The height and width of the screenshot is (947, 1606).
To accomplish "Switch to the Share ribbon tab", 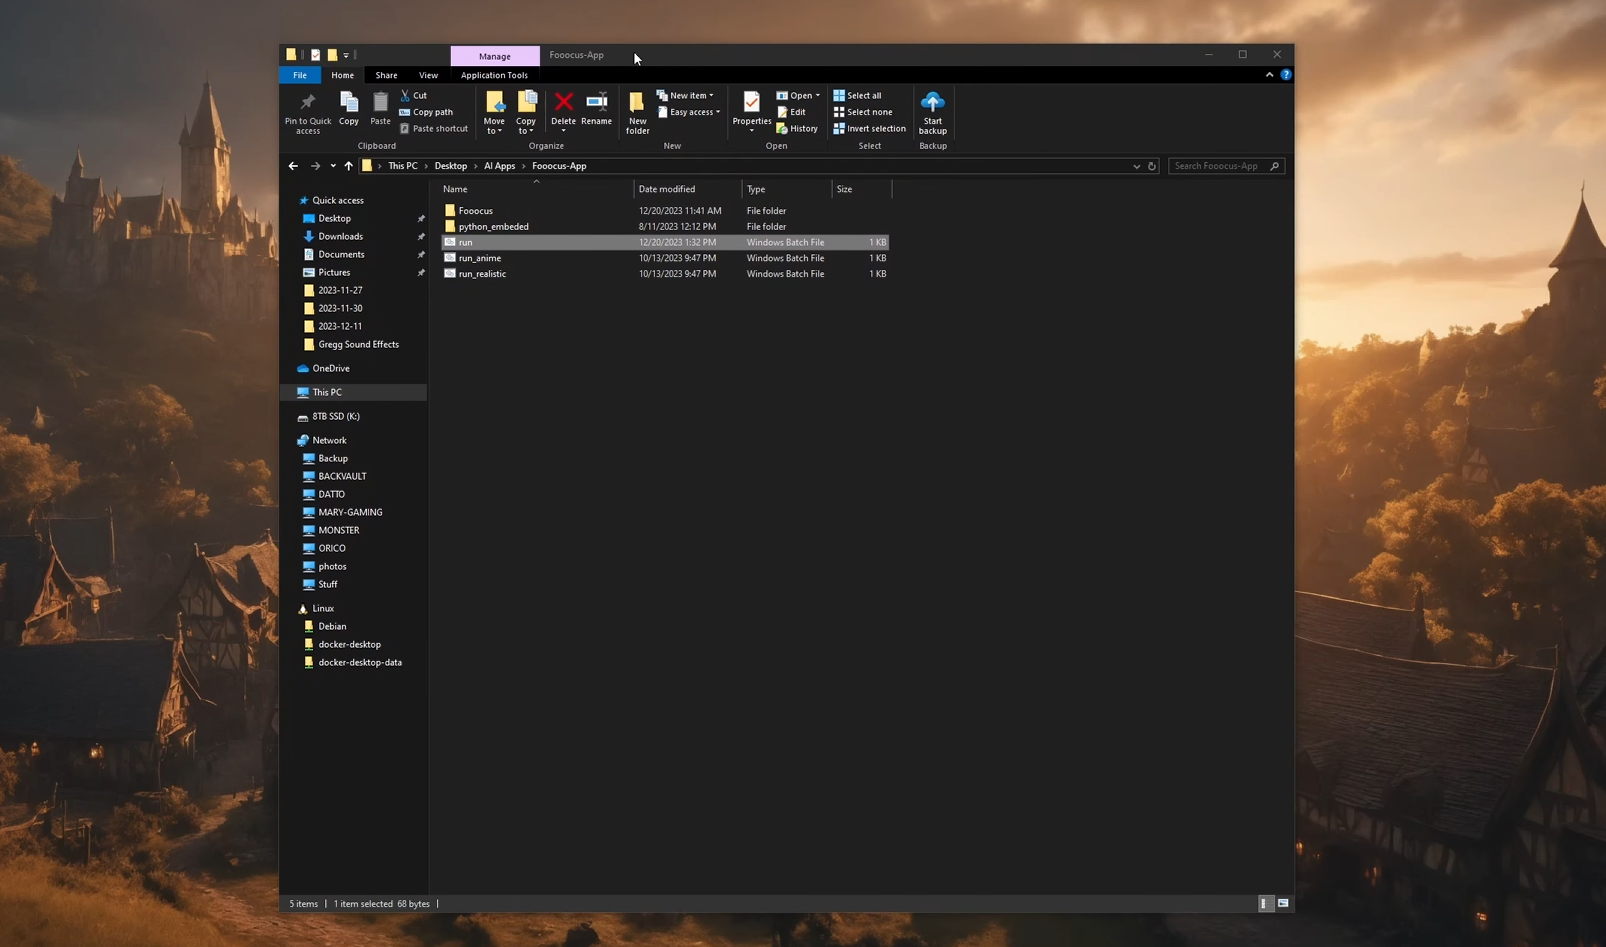I will [x=386, y=75].
